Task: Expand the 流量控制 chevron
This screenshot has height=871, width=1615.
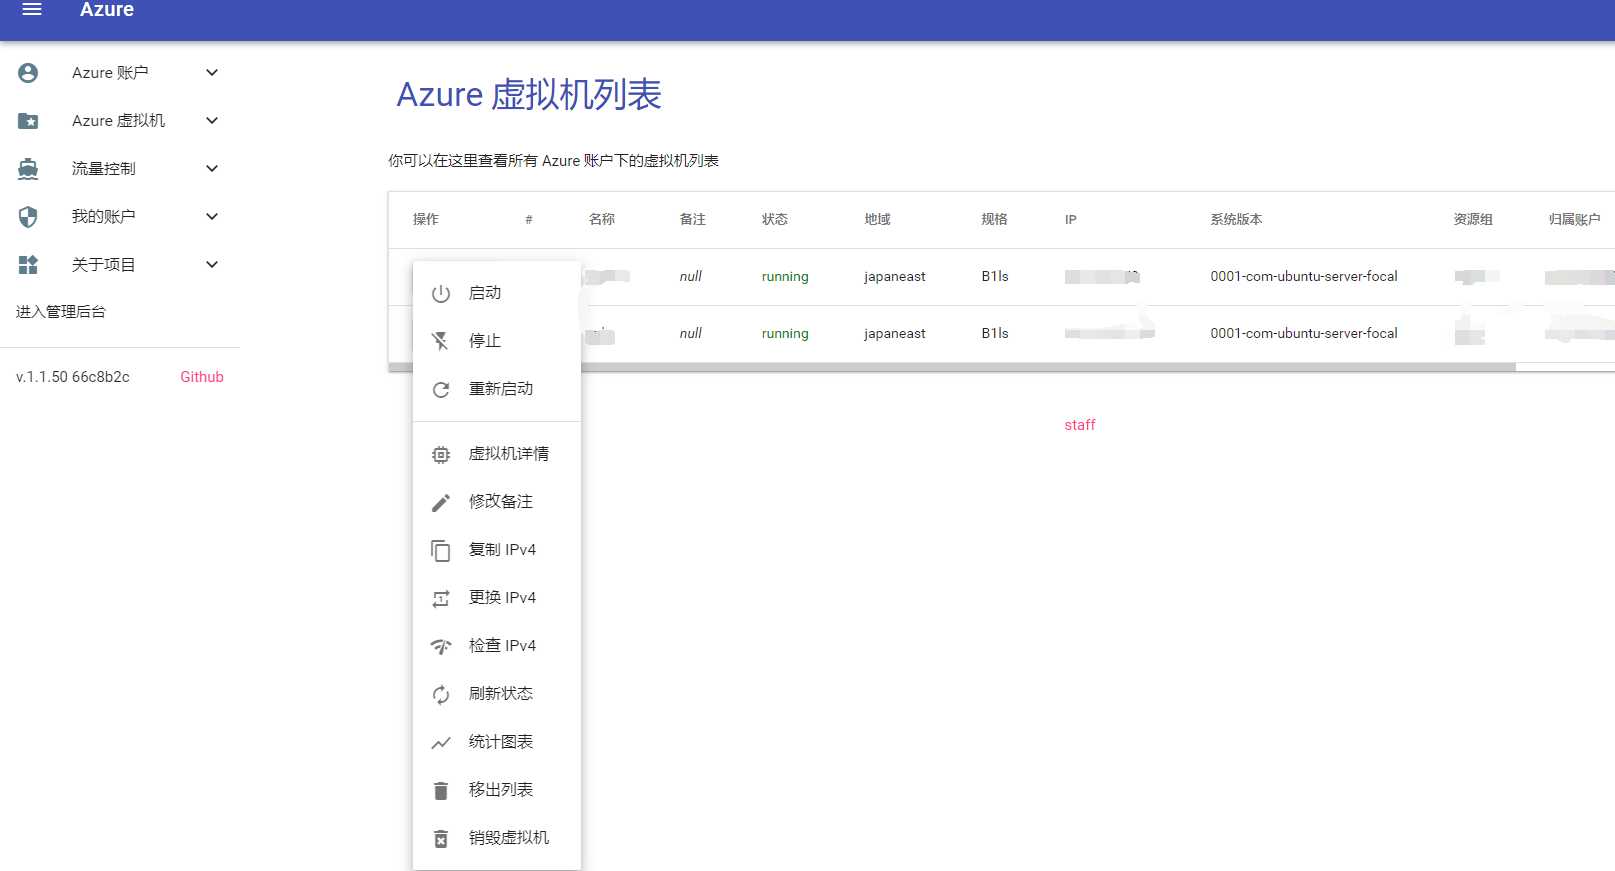Action: pyautogui.click(x=212, y=169)
